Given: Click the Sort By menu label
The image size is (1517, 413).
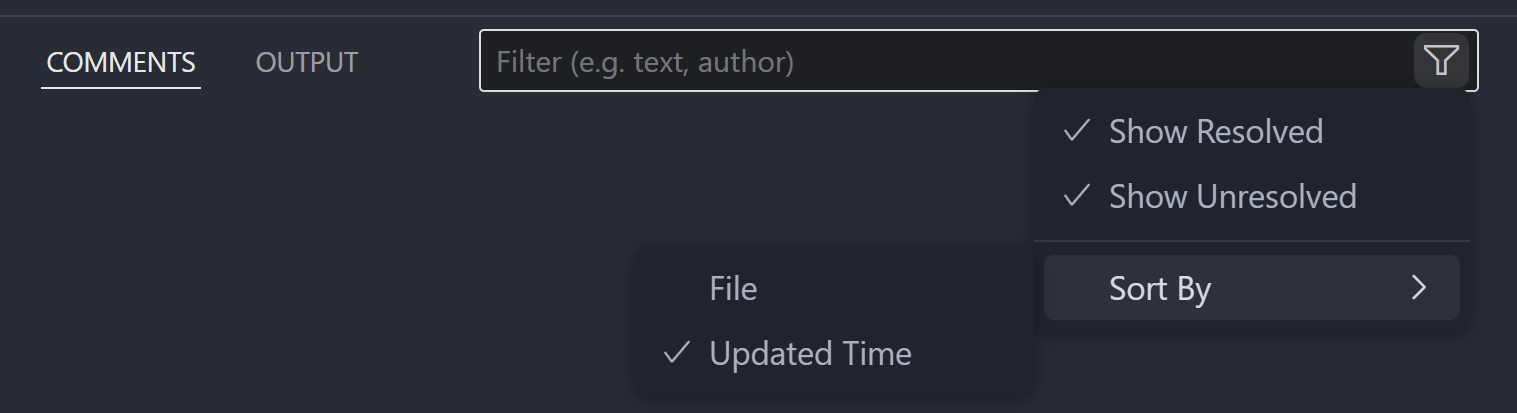Looking at the screenshot, I should click(1160, 289).
